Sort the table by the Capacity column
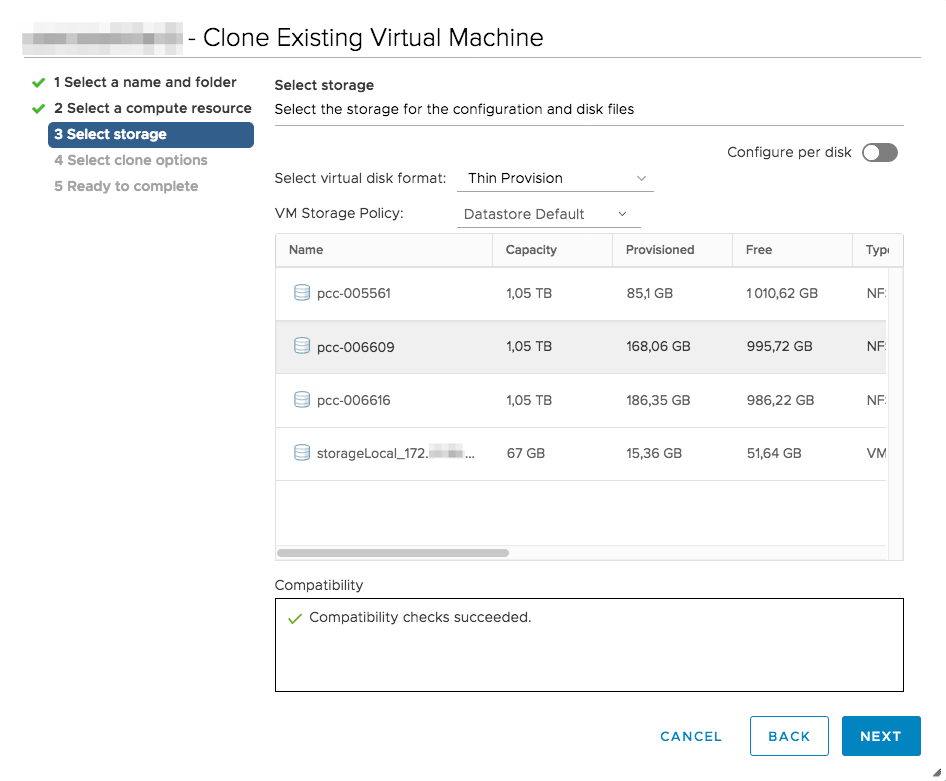946x781 pixels. pos(531,250)
